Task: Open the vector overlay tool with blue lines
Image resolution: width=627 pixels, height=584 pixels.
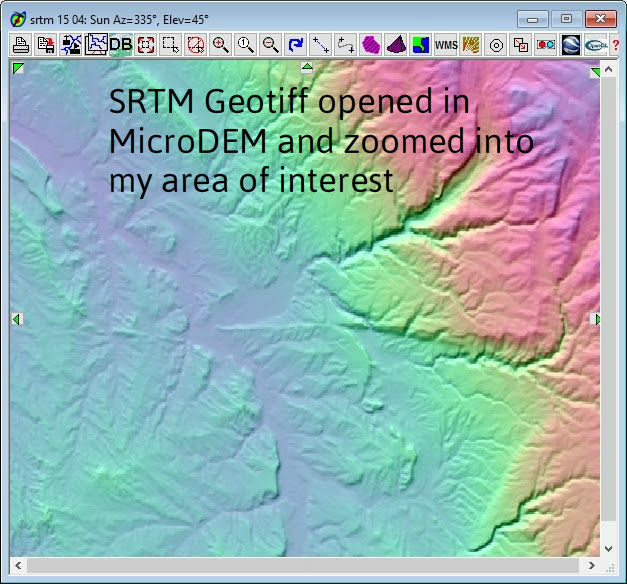Action: click(x=71, y=45)
